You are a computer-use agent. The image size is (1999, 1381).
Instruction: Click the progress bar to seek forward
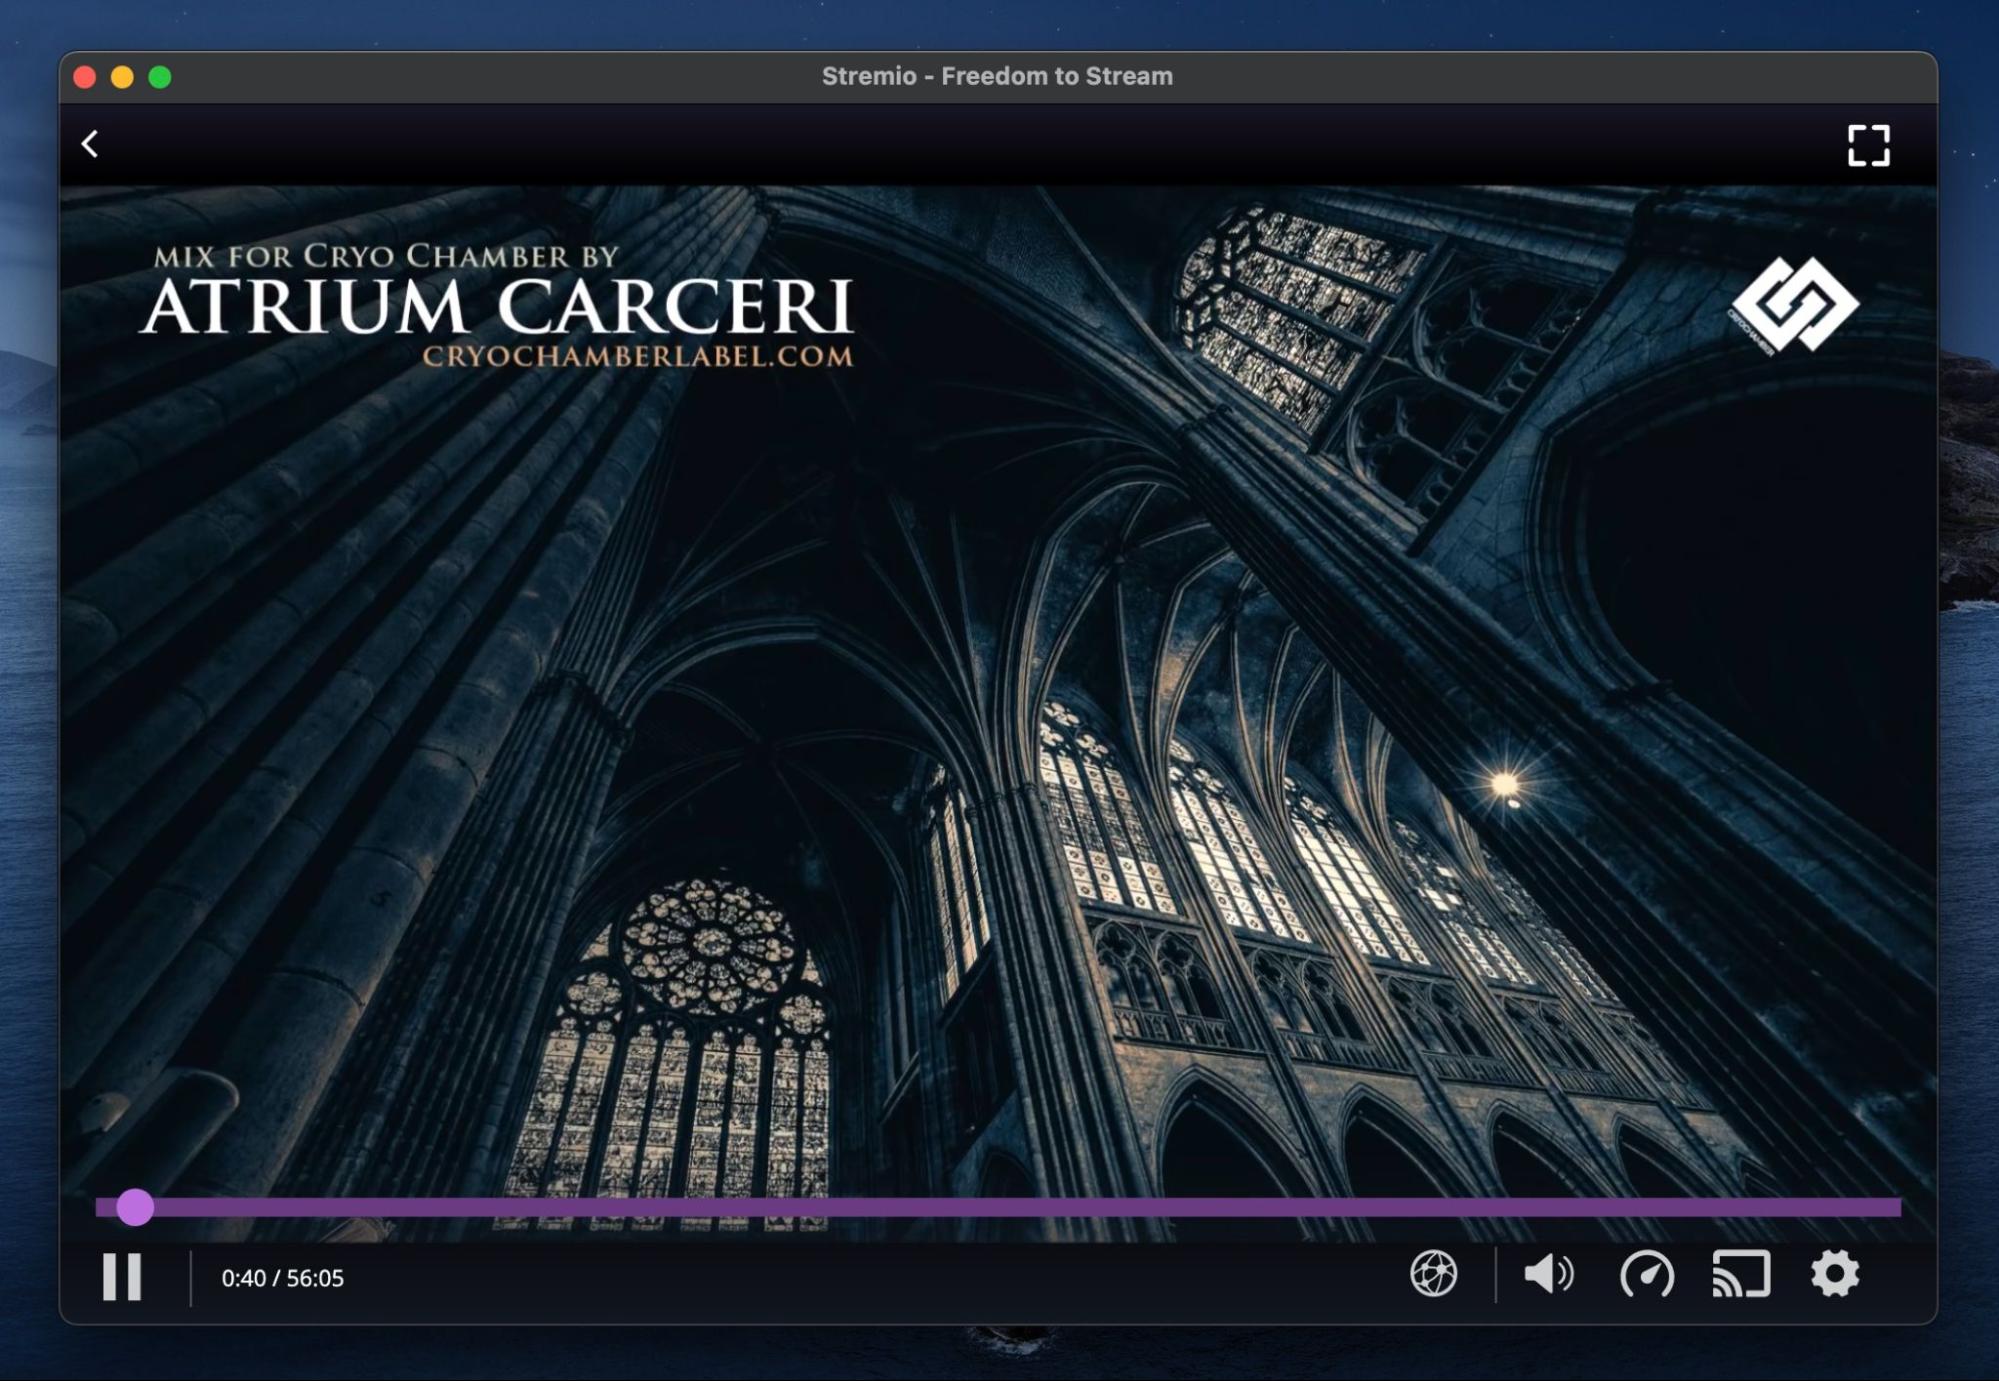[x=1000, y=1208]
